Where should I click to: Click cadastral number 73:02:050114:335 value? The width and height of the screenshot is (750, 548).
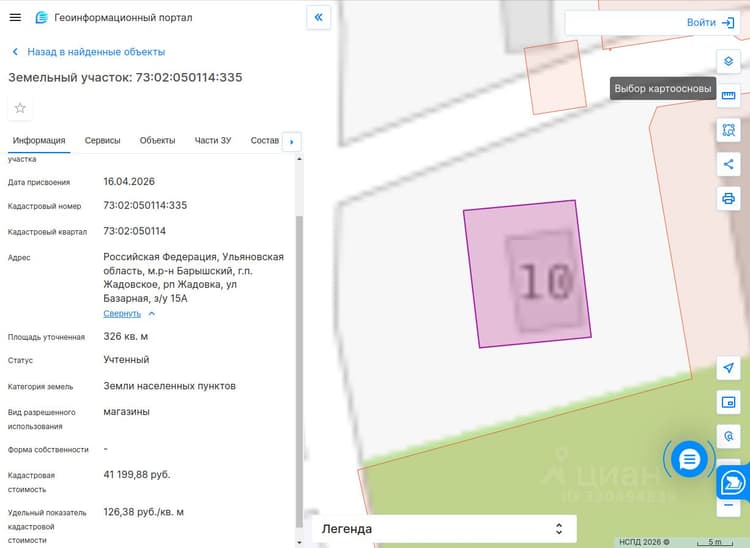pos(145,206)
